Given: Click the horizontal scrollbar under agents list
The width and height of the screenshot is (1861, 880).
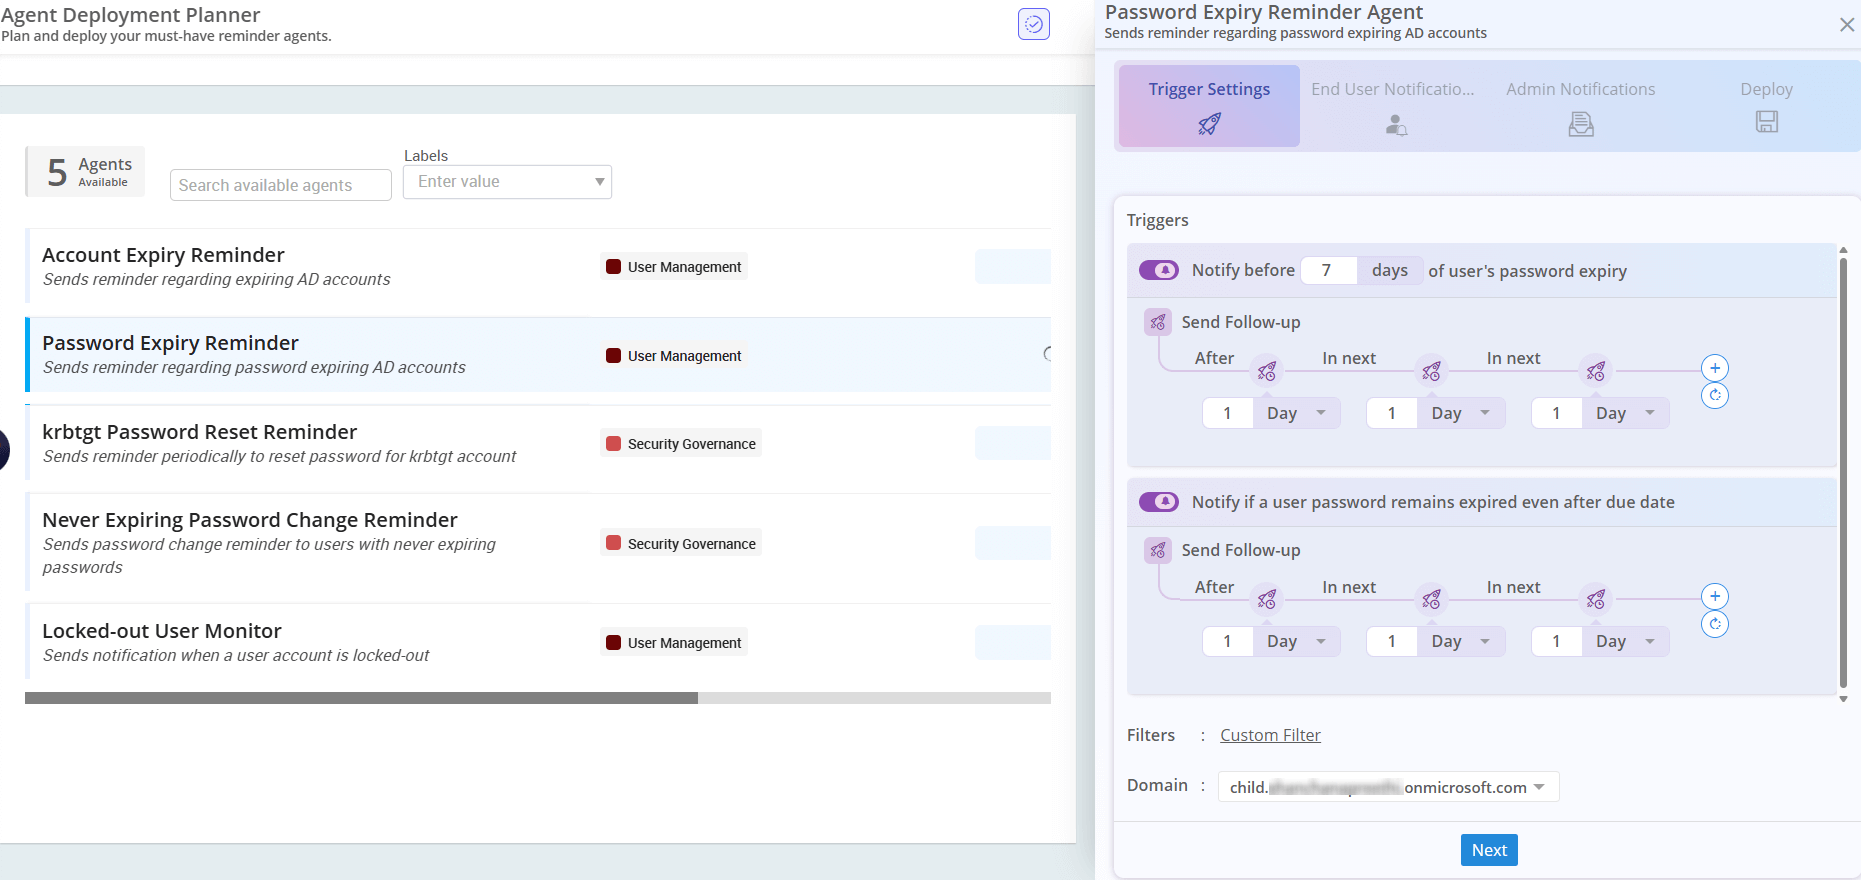Looking at the screenshot, I should (x=361, y=698).
